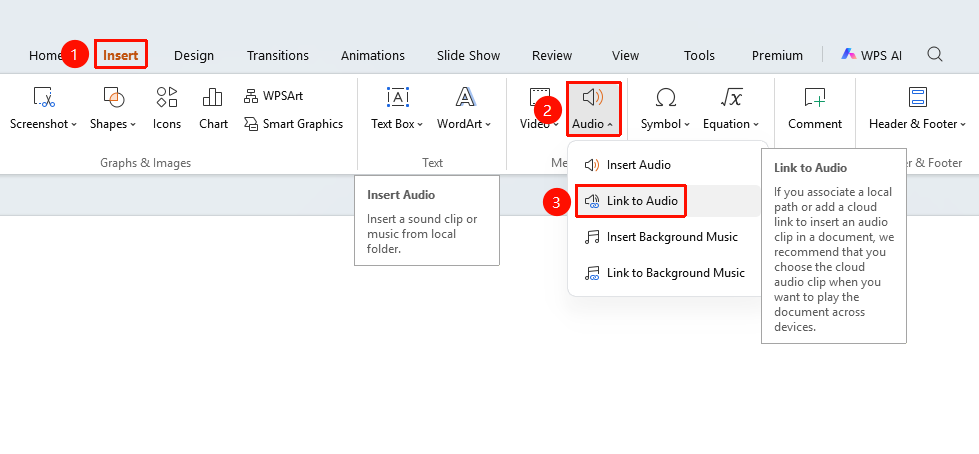Launch WPS AI
This screenshot has height=454, width=979.
[871, 55]
